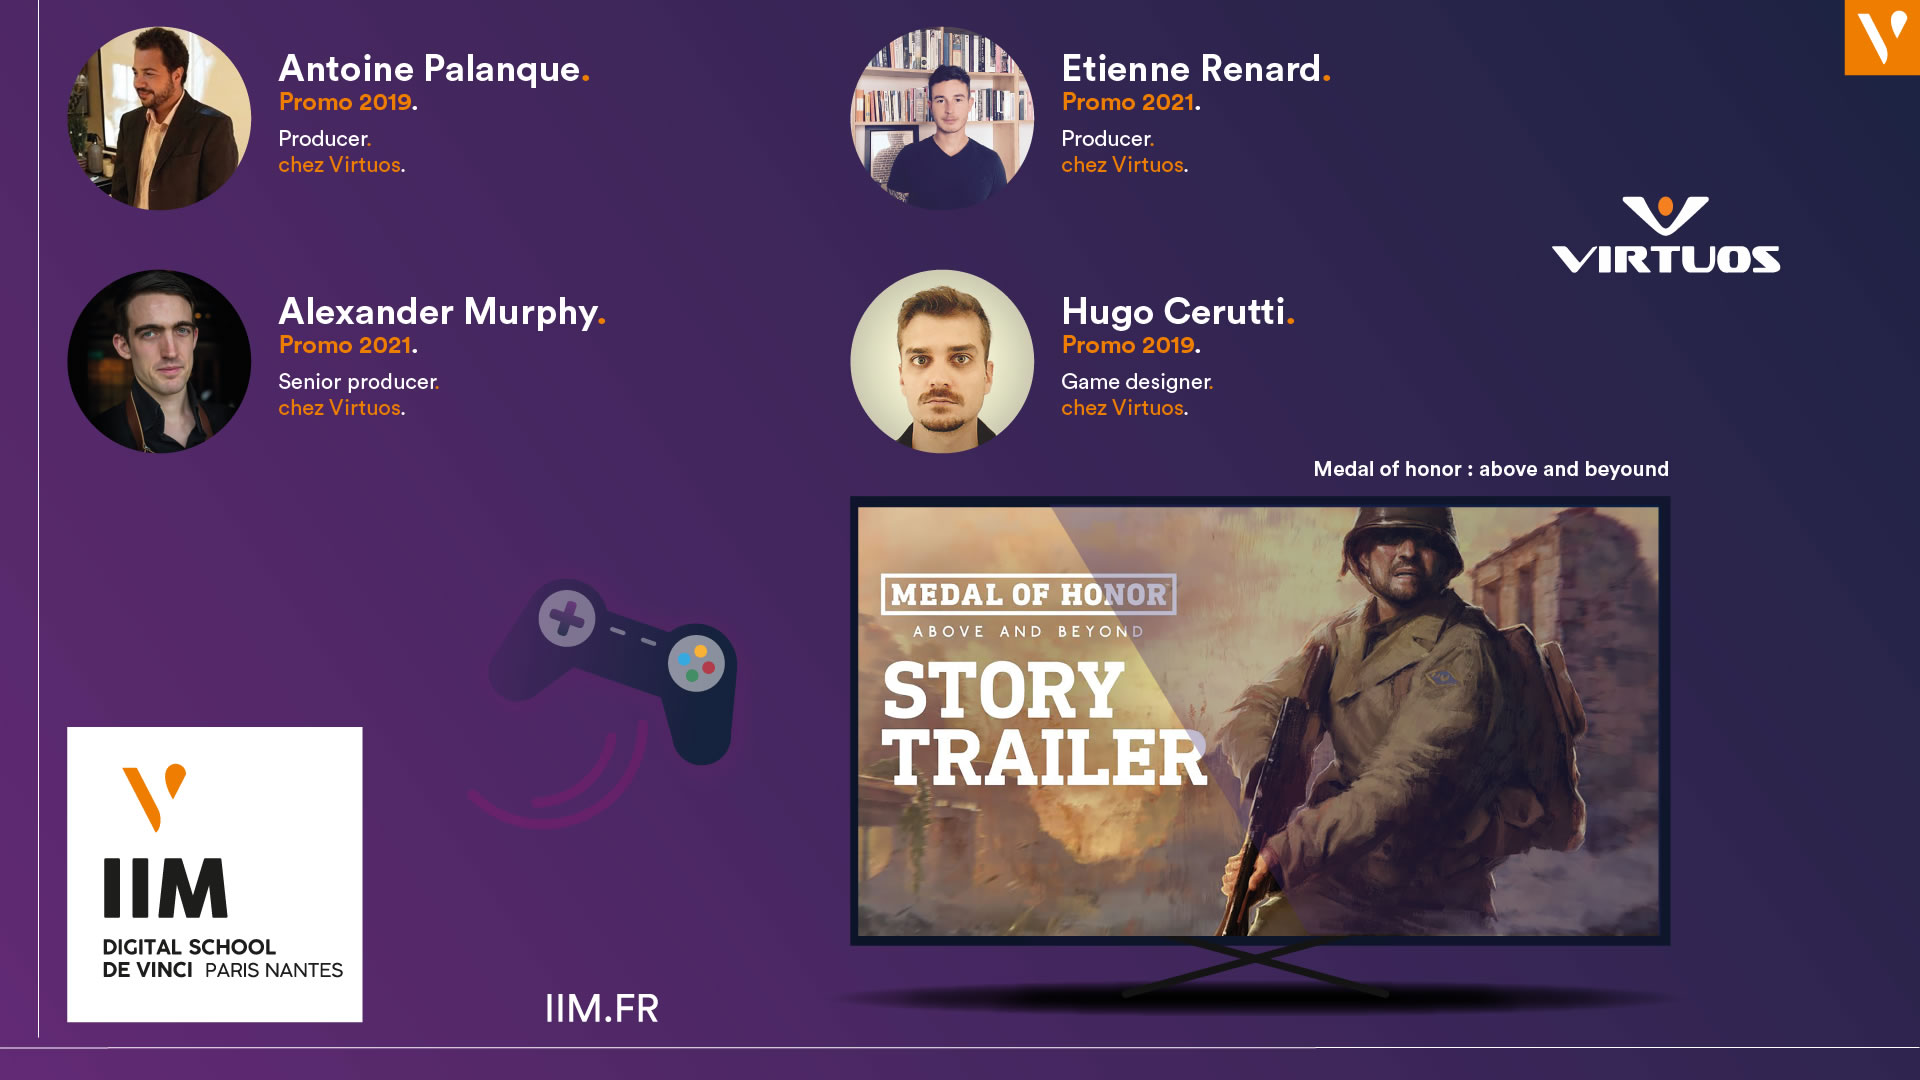1920x1080 pixels.
Task: Click the Virtuos company logo
Action: pyautogui.click(x=1665, y=236)
